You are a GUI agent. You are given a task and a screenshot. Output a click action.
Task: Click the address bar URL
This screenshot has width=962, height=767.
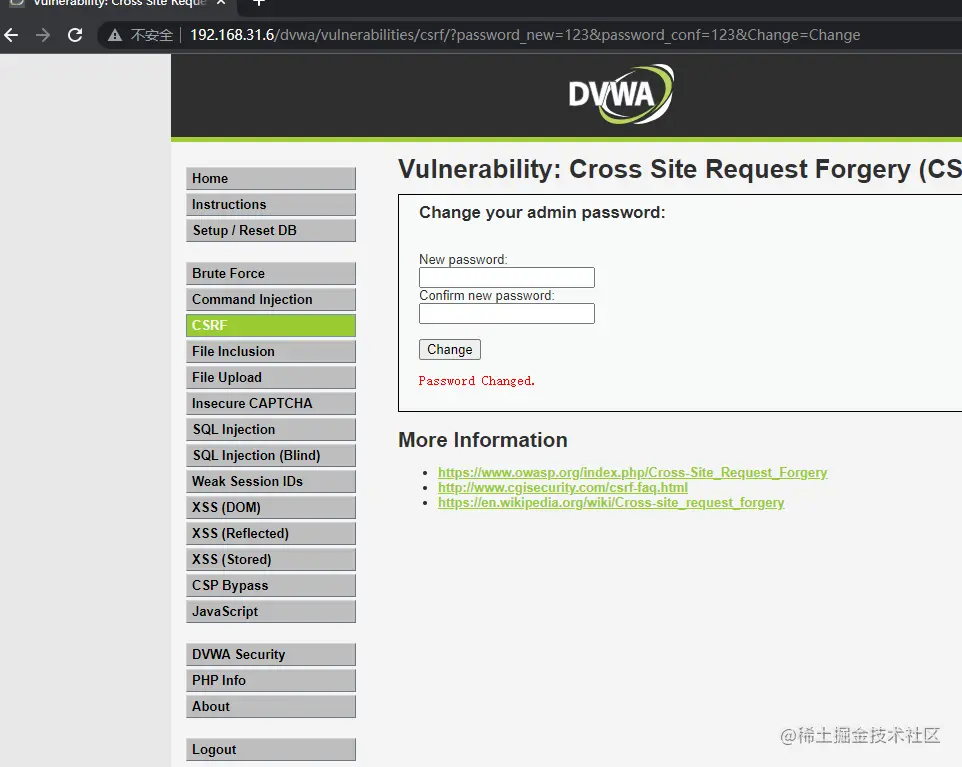pos(525,35)
